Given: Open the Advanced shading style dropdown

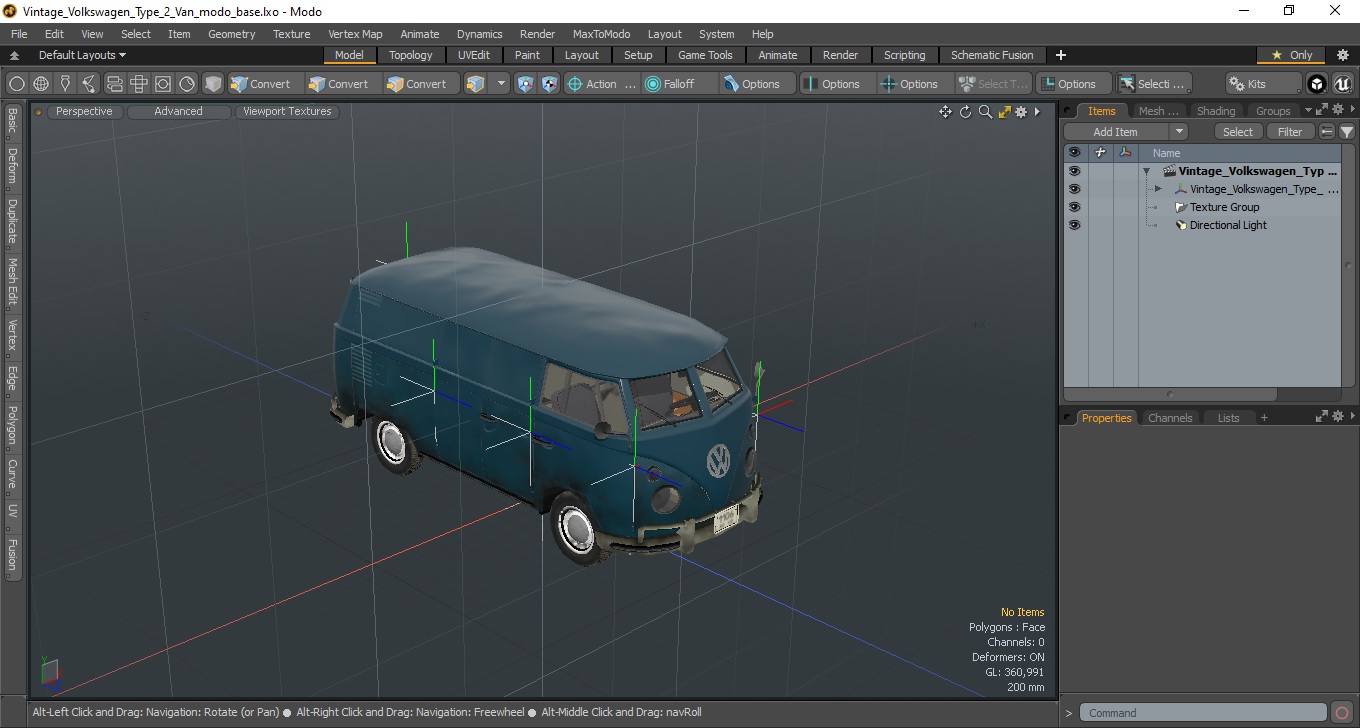Looking at the screenshot, I should point(178,112).
